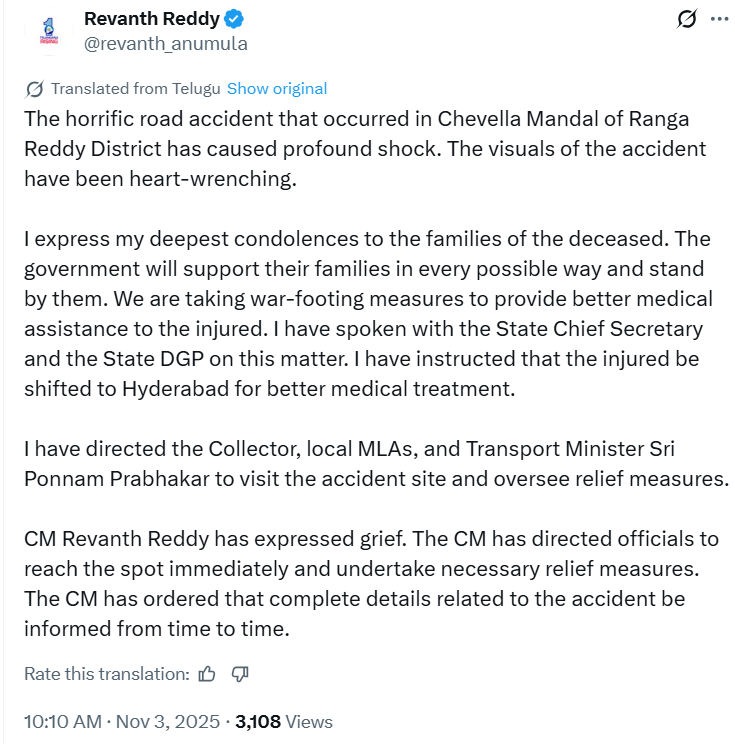Open the 3,108 Views count
Viewport: 735px width, 744px height.
284,721
